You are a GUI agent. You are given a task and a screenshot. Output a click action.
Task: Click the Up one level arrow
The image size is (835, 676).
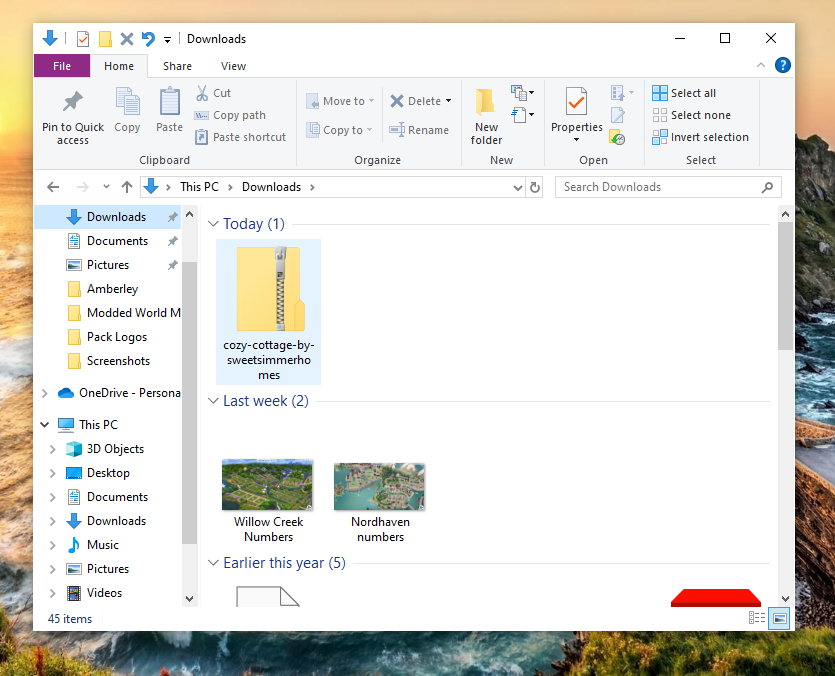(x=127, y=187)
